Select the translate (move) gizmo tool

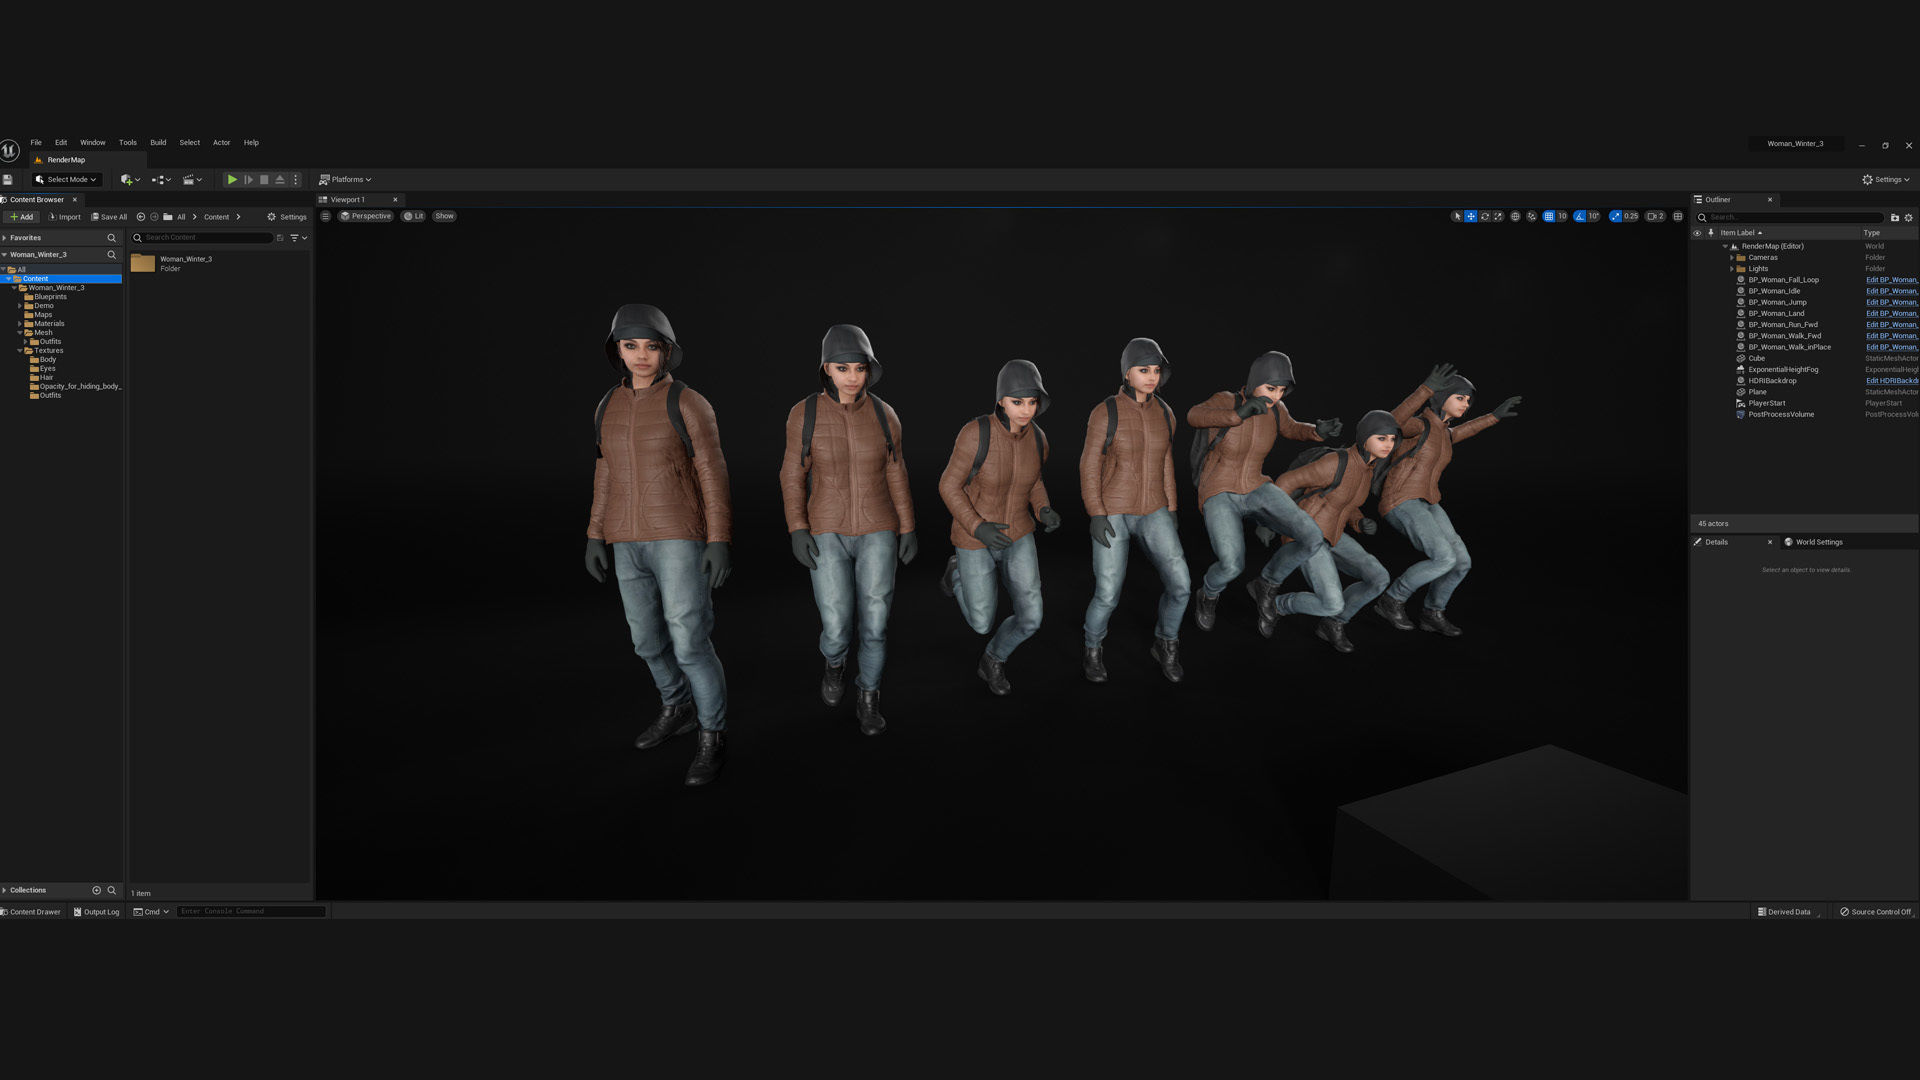pyautogui.click(x=1470, y=216)
